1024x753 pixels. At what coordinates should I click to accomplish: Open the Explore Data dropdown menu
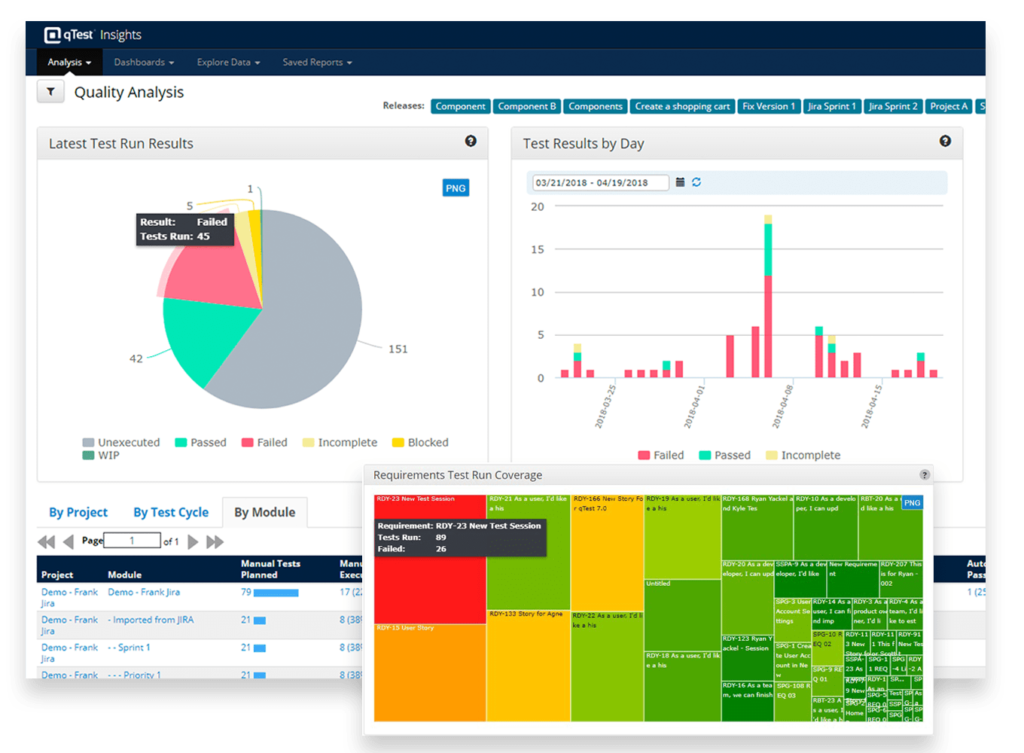coord(229,62)
